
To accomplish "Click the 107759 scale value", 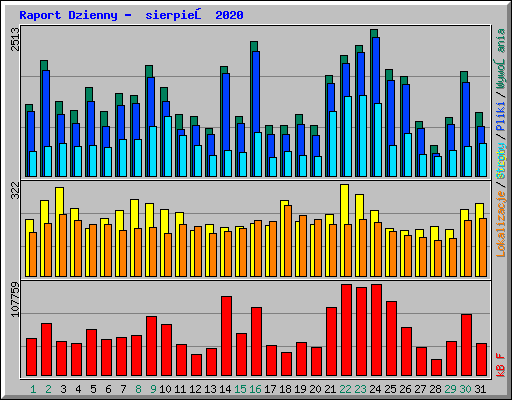I will coord(15,299).
